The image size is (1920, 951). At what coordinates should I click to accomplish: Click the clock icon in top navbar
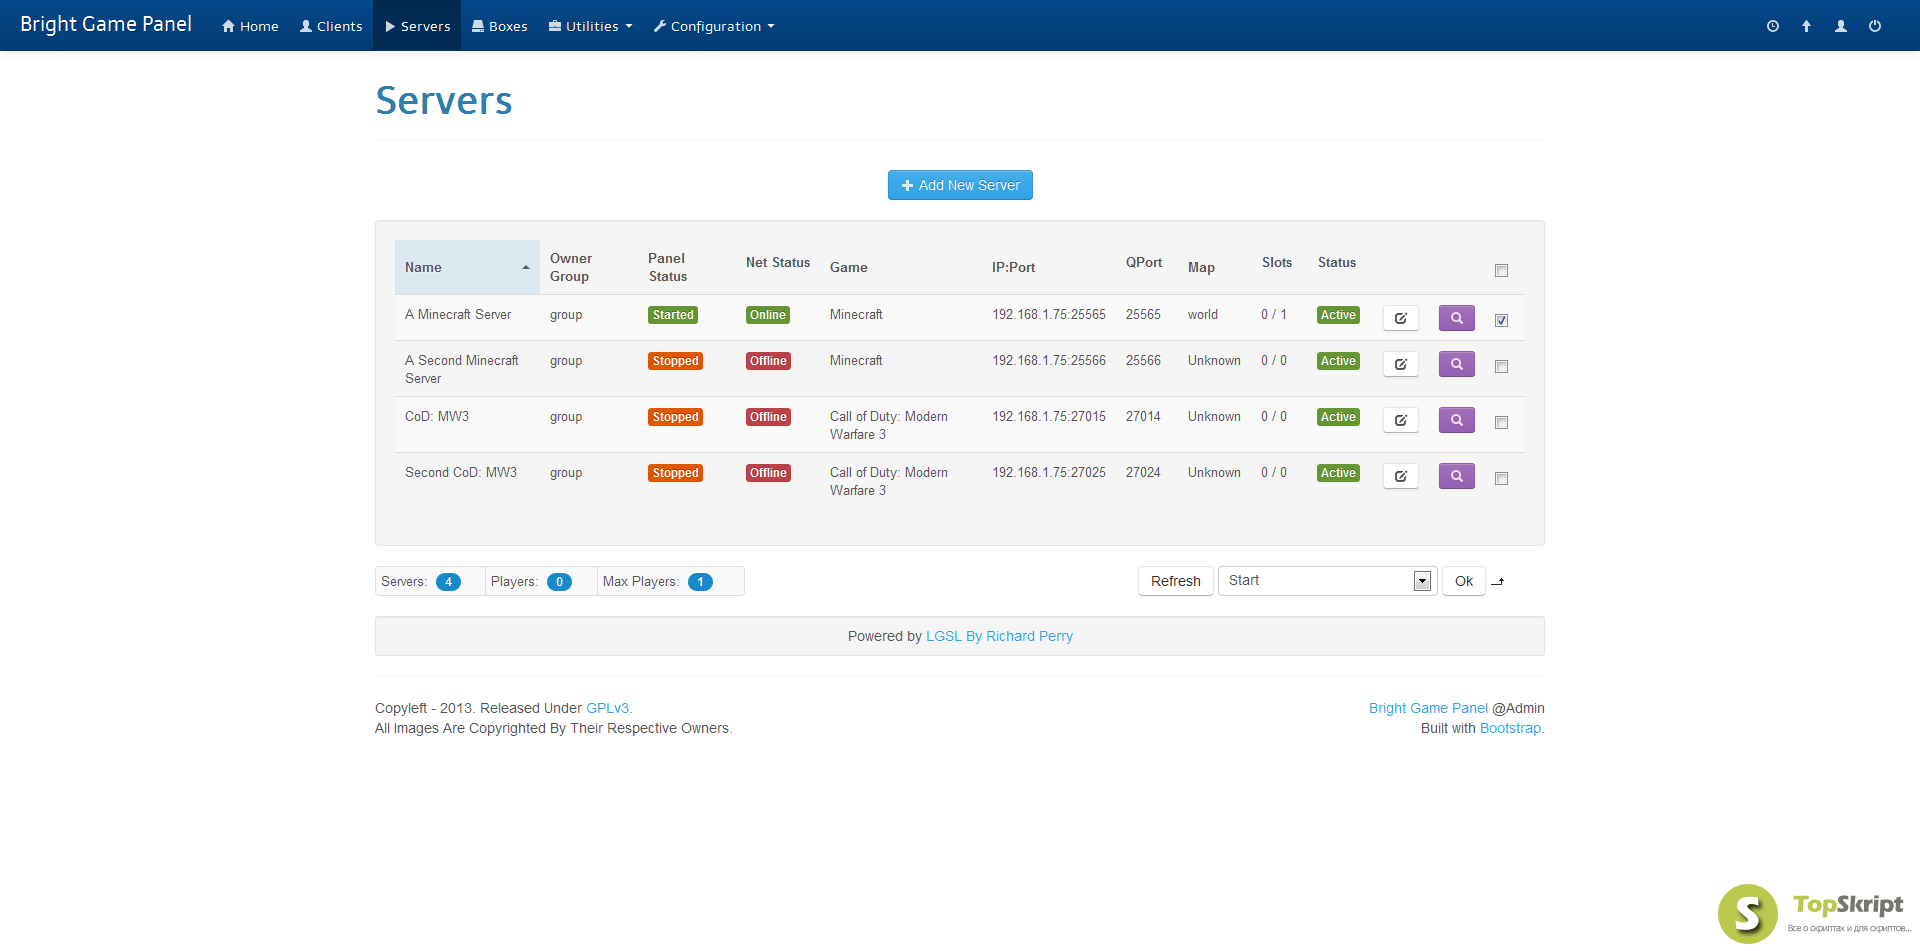coord(1773,26)
